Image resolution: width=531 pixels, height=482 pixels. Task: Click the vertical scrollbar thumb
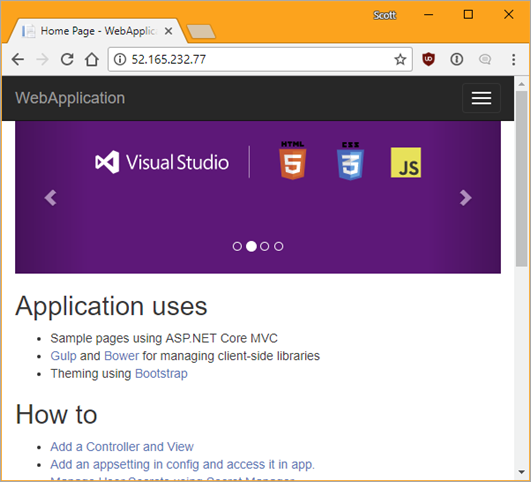click(x=522, y=179)
